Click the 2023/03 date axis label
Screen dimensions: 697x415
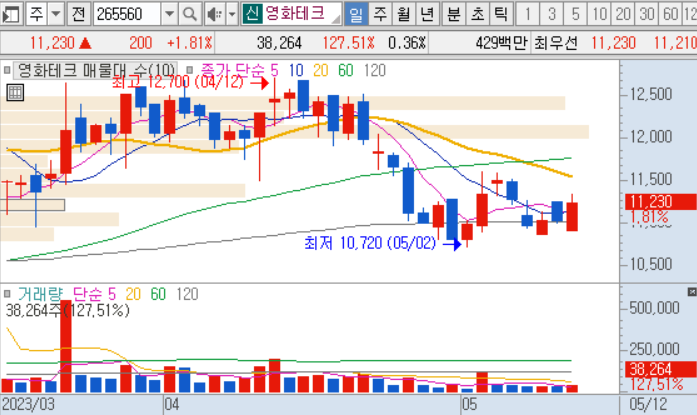pyautogui.click(x=28, y=404)
